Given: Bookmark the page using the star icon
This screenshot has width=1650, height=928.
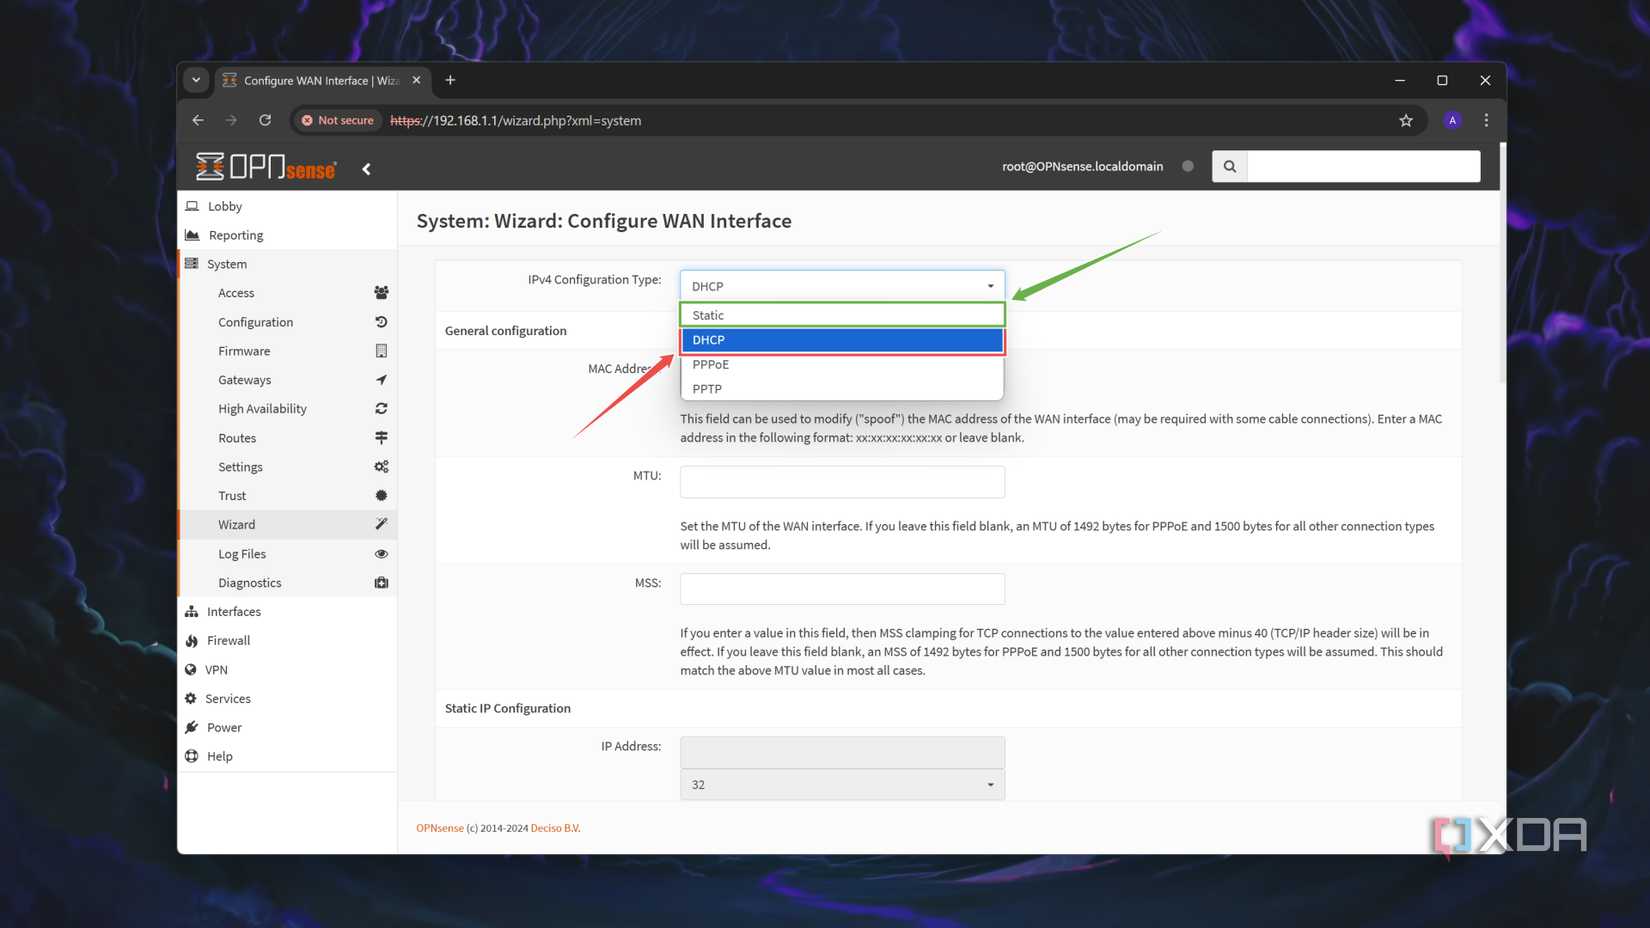Looking at the screenshot, I should pos(1406,119).
